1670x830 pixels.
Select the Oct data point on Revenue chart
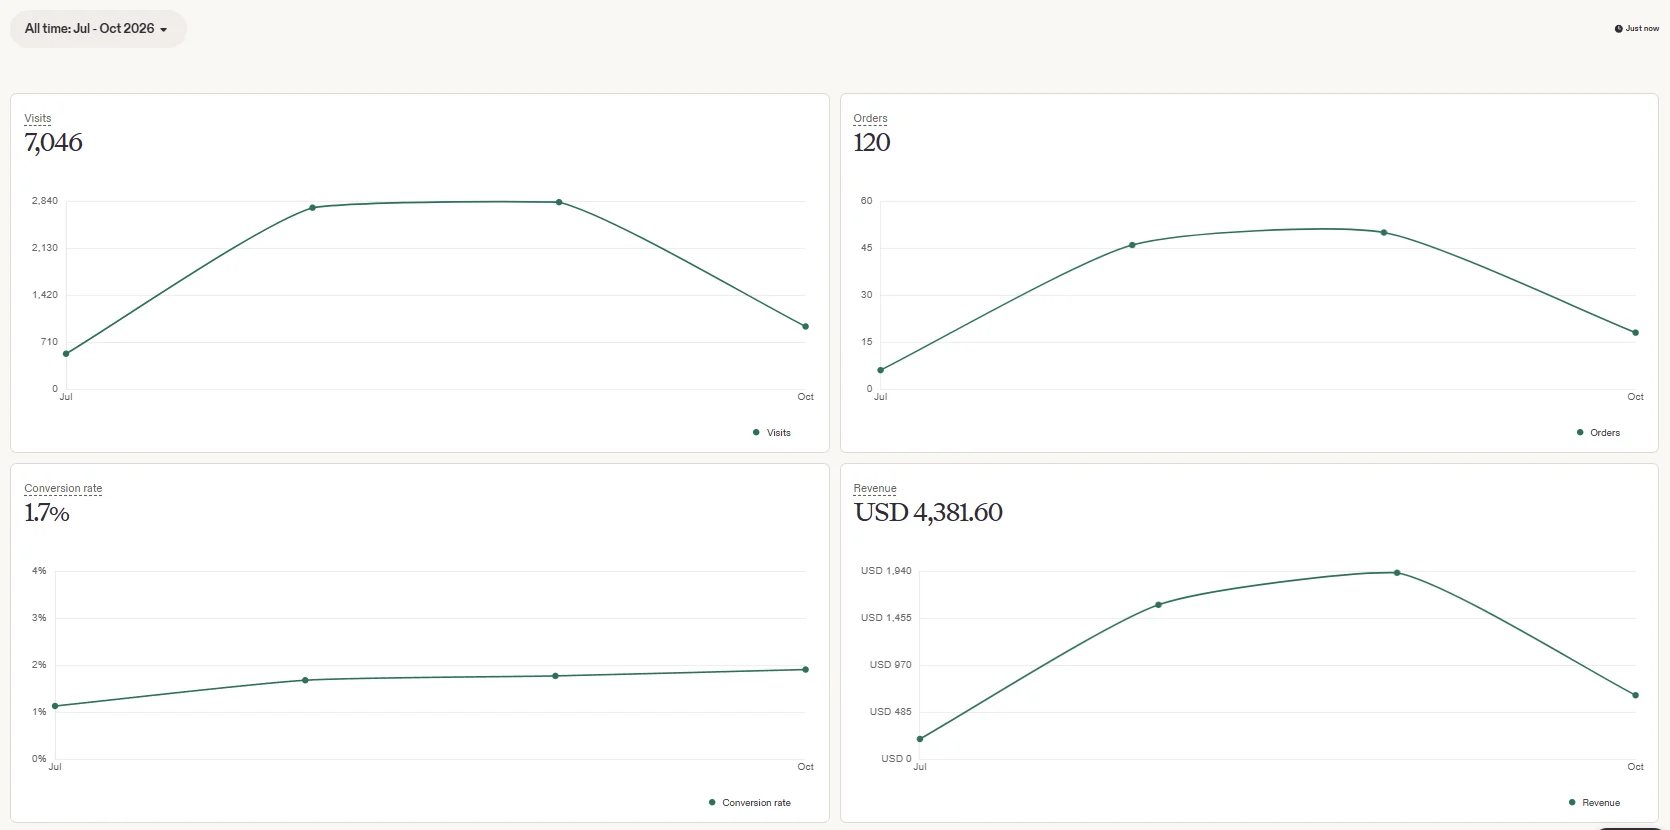(1635, 695)
